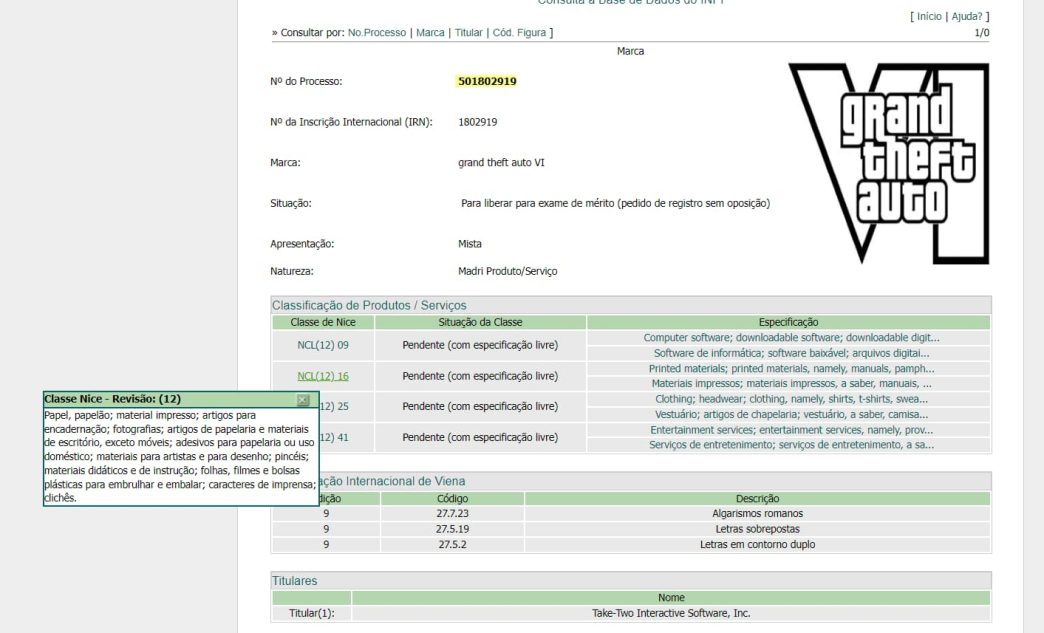Click the 'Classe de Nice' column header

coord(323,322)
